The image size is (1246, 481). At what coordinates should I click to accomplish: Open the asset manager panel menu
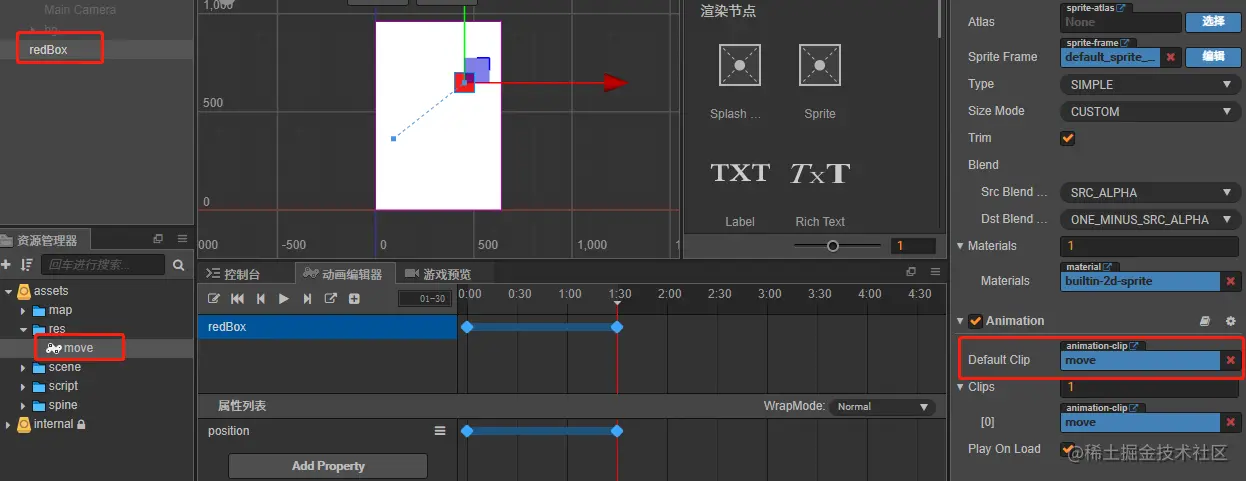182,239
